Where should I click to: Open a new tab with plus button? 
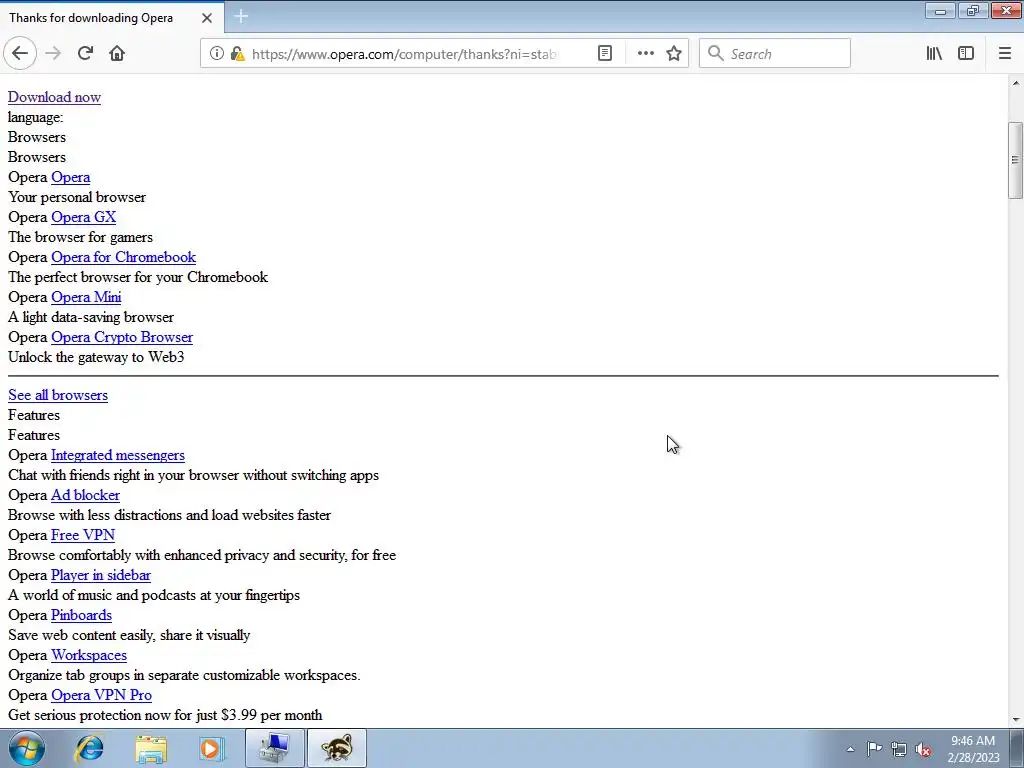pyautogui.click(x=241, y=16)
